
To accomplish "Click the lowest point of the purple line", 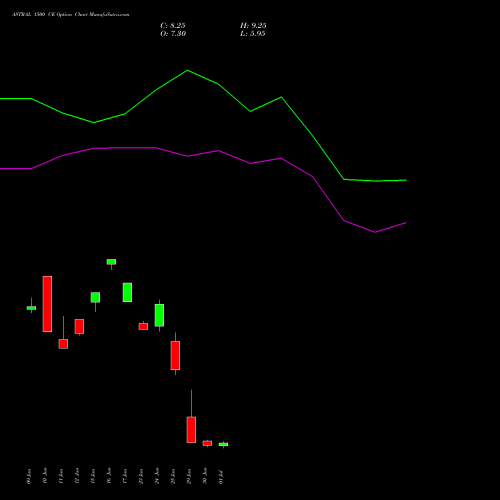I will click(x=375, y=232).
